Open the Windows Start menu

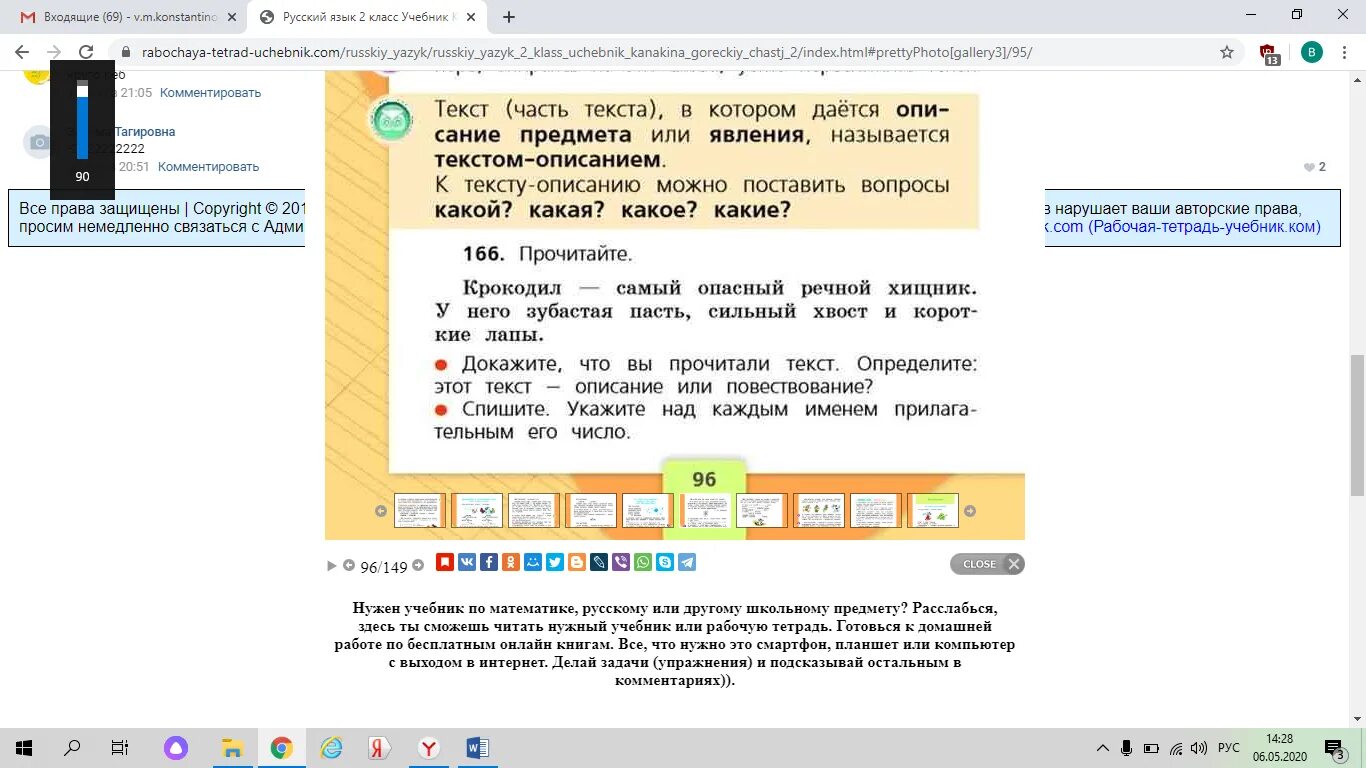[x=24, y=748]
